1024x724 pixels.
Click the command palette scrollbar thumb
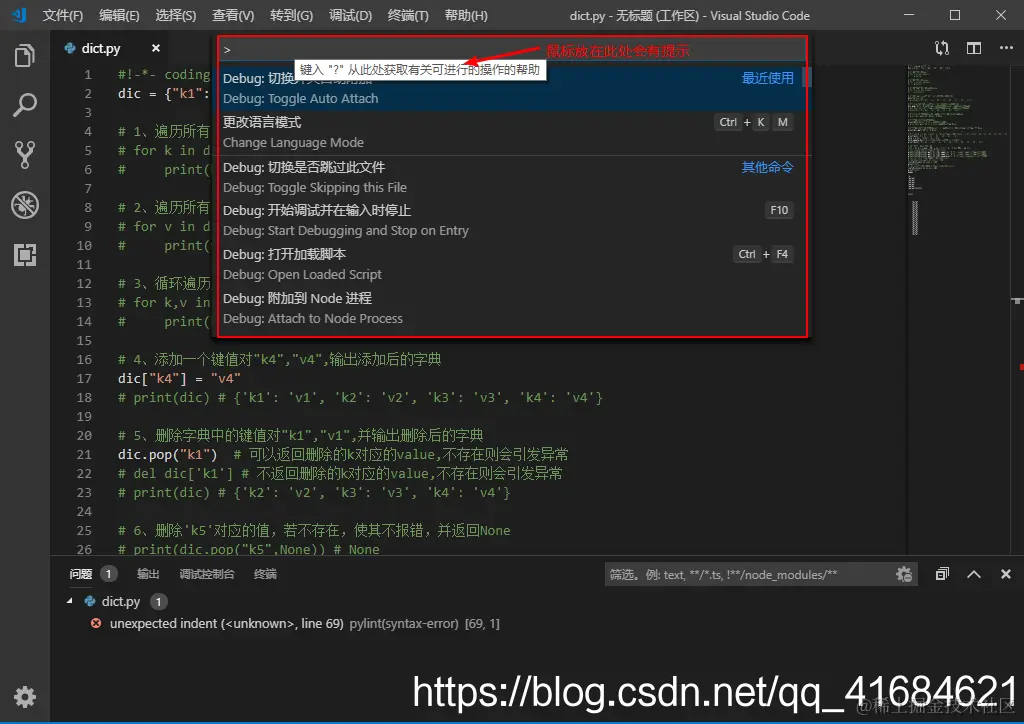point(806,77)
